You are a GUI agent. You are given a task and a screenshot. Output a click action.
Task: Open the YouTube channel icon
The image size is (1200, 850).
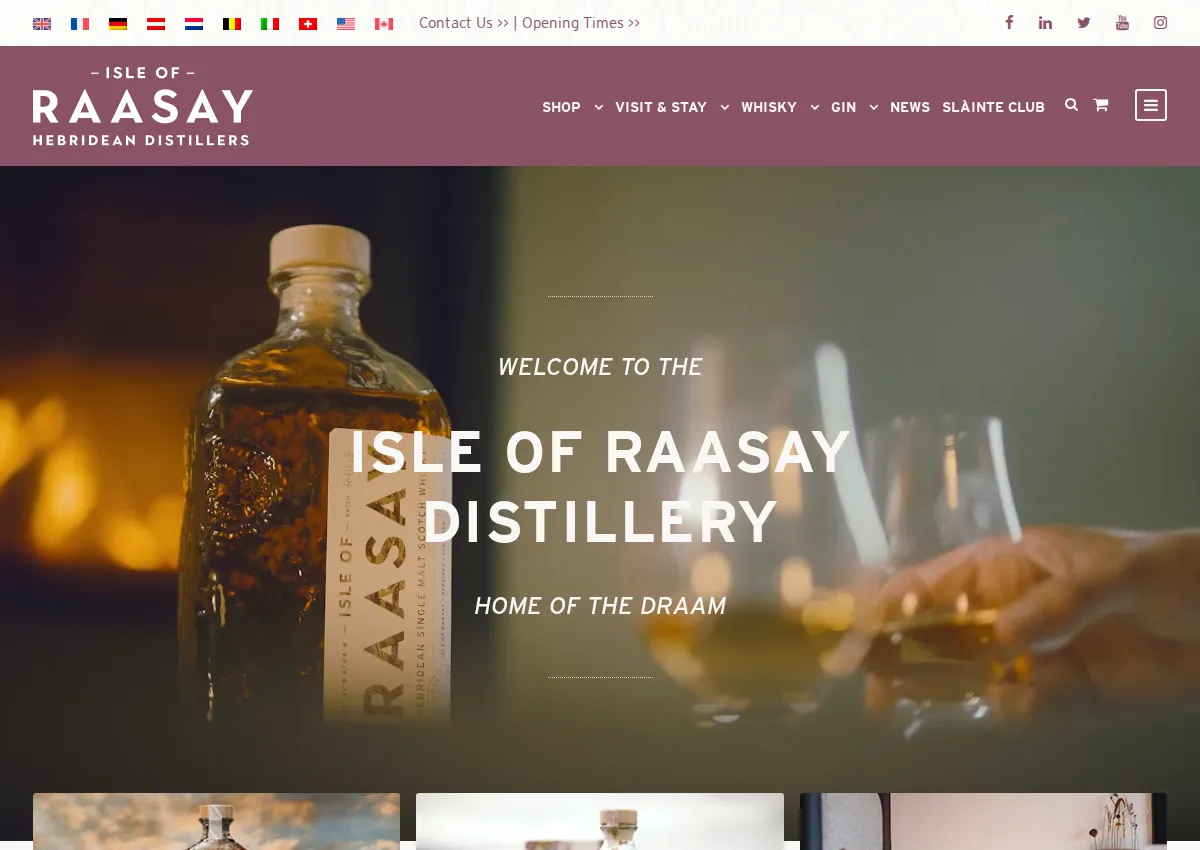[1122, 23]
